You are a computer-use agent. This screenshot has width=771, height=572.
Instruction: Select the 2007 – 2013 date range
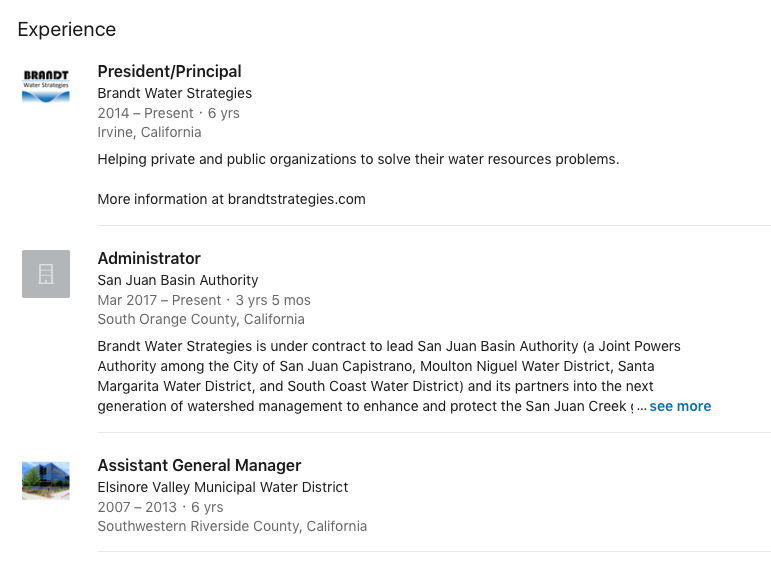click(137, 507)
